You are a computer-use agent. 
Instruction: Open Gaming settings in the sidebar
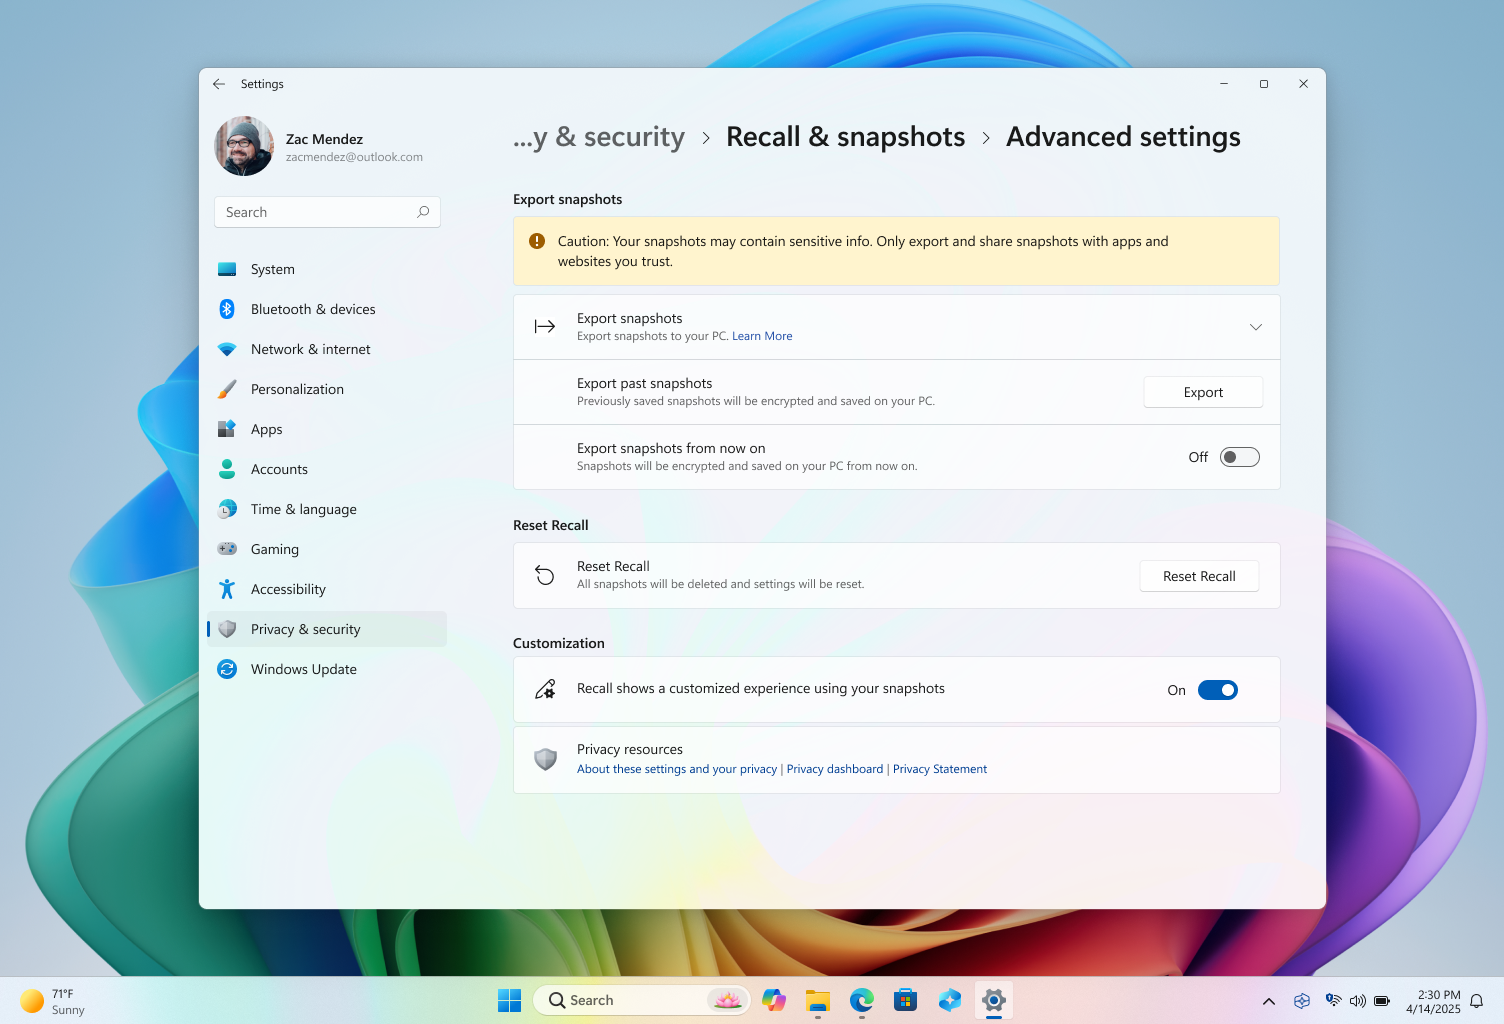pyautogui.click(x=274, y=549)
